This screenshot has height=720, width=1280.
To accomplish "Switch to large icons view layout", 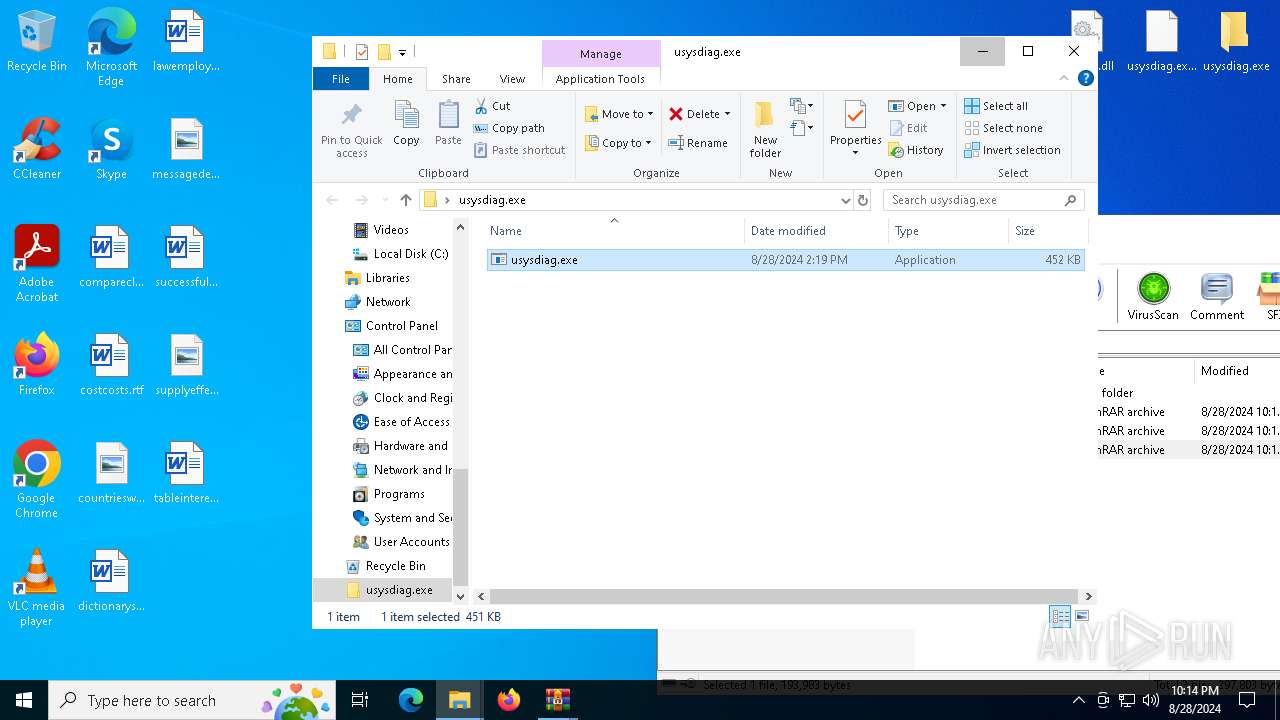I will point(1081,617).
